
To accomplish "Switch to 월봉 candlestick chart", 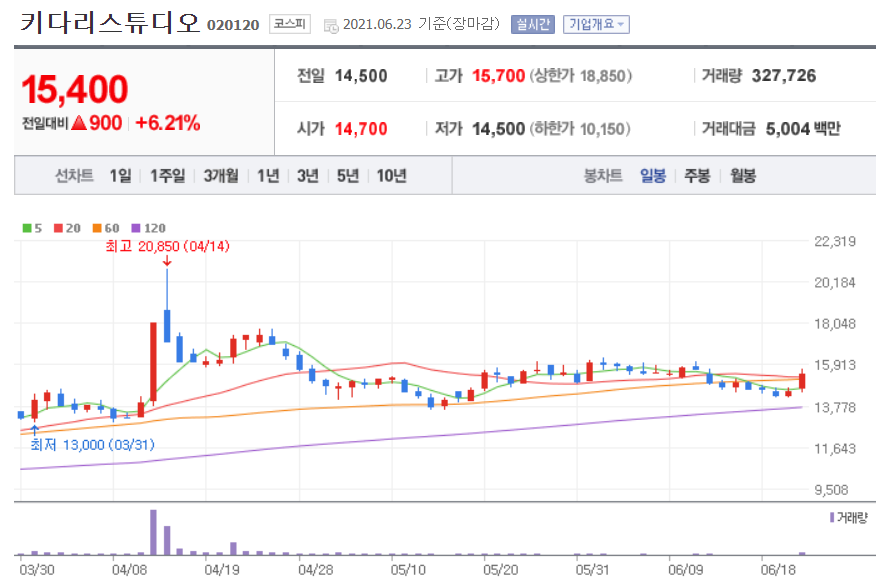I will [742, 176].
